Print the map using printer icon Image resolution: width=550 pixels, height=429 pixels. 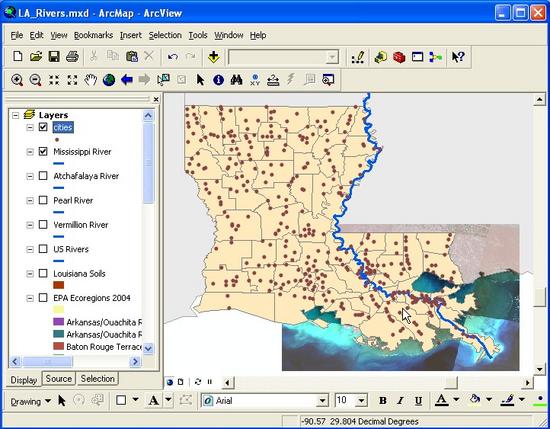coord(72,56)
